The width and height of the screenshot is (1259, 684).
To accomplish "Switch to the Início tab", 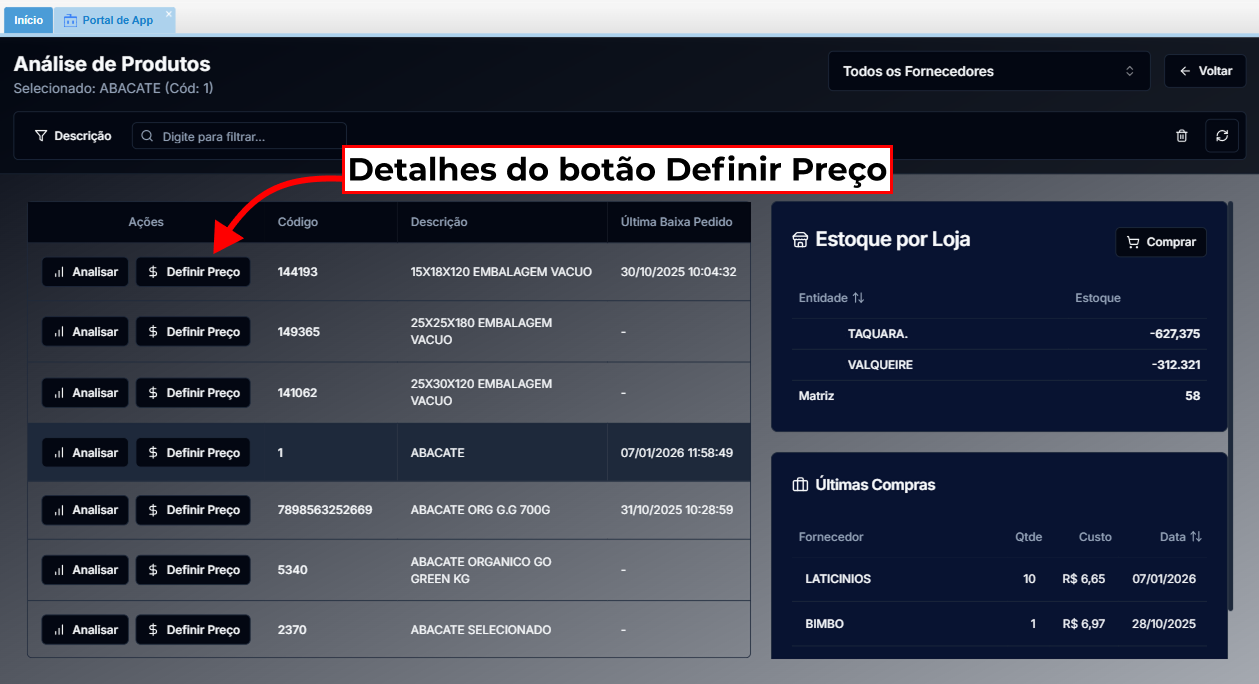I will pos(28,20).
